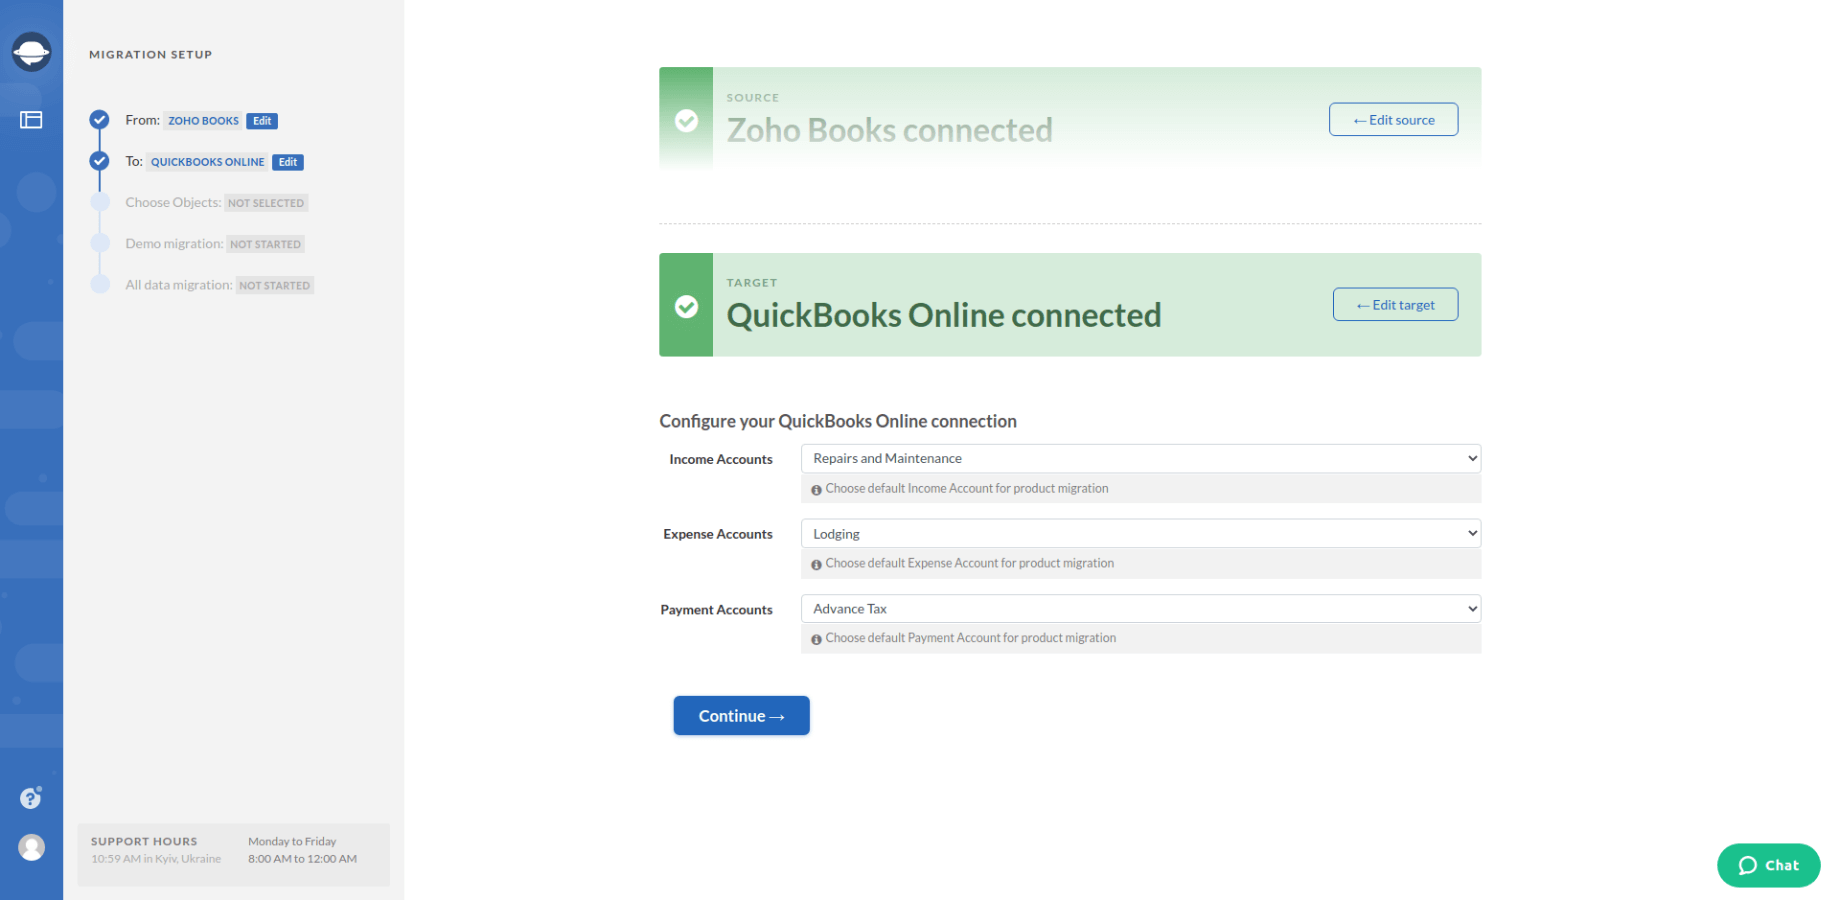Click the ZOHO BOOKS source tag
Viewport: 1840px width, 900px height.
(x=203, y=121)
